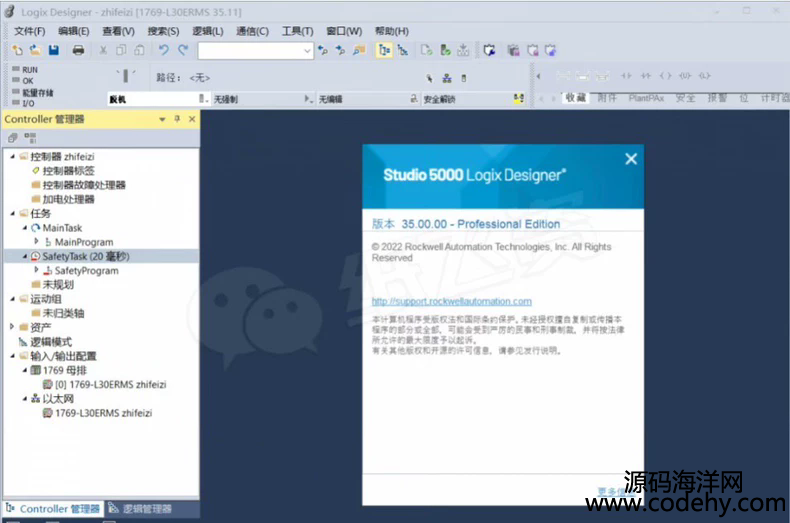Image resolution: width=790 pixels, height=523 pixels.
Task: Select the 逻辑模式 tree item
Action: 51,342
